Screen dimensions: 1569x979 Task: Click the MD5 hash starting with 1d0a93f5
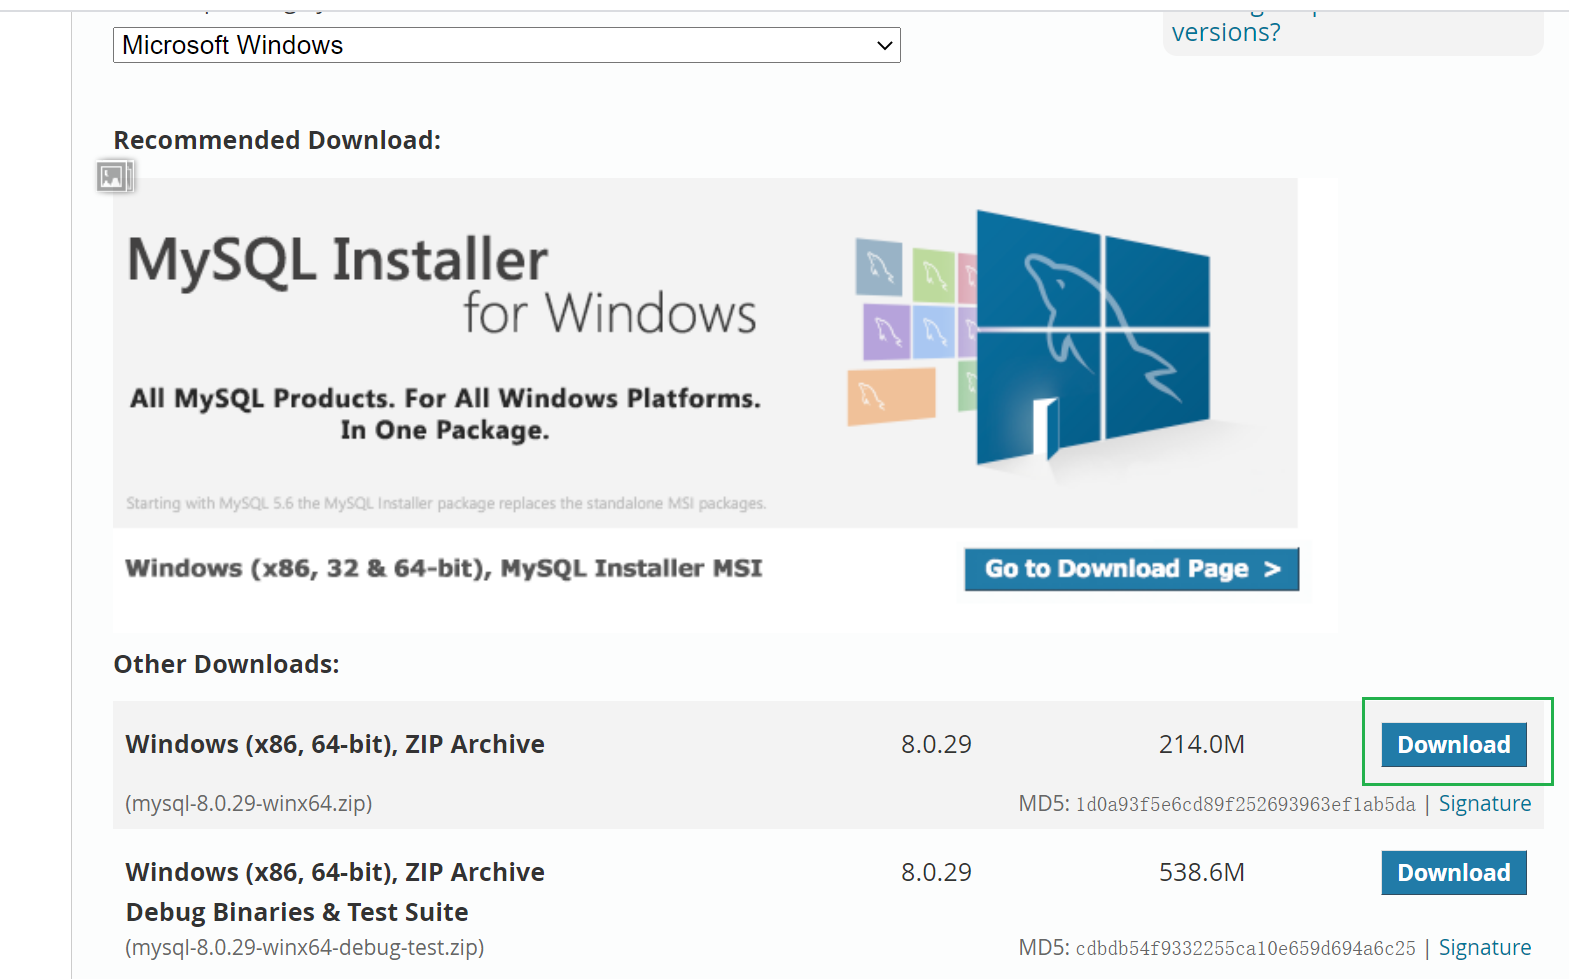click(x=1245, y=805)
